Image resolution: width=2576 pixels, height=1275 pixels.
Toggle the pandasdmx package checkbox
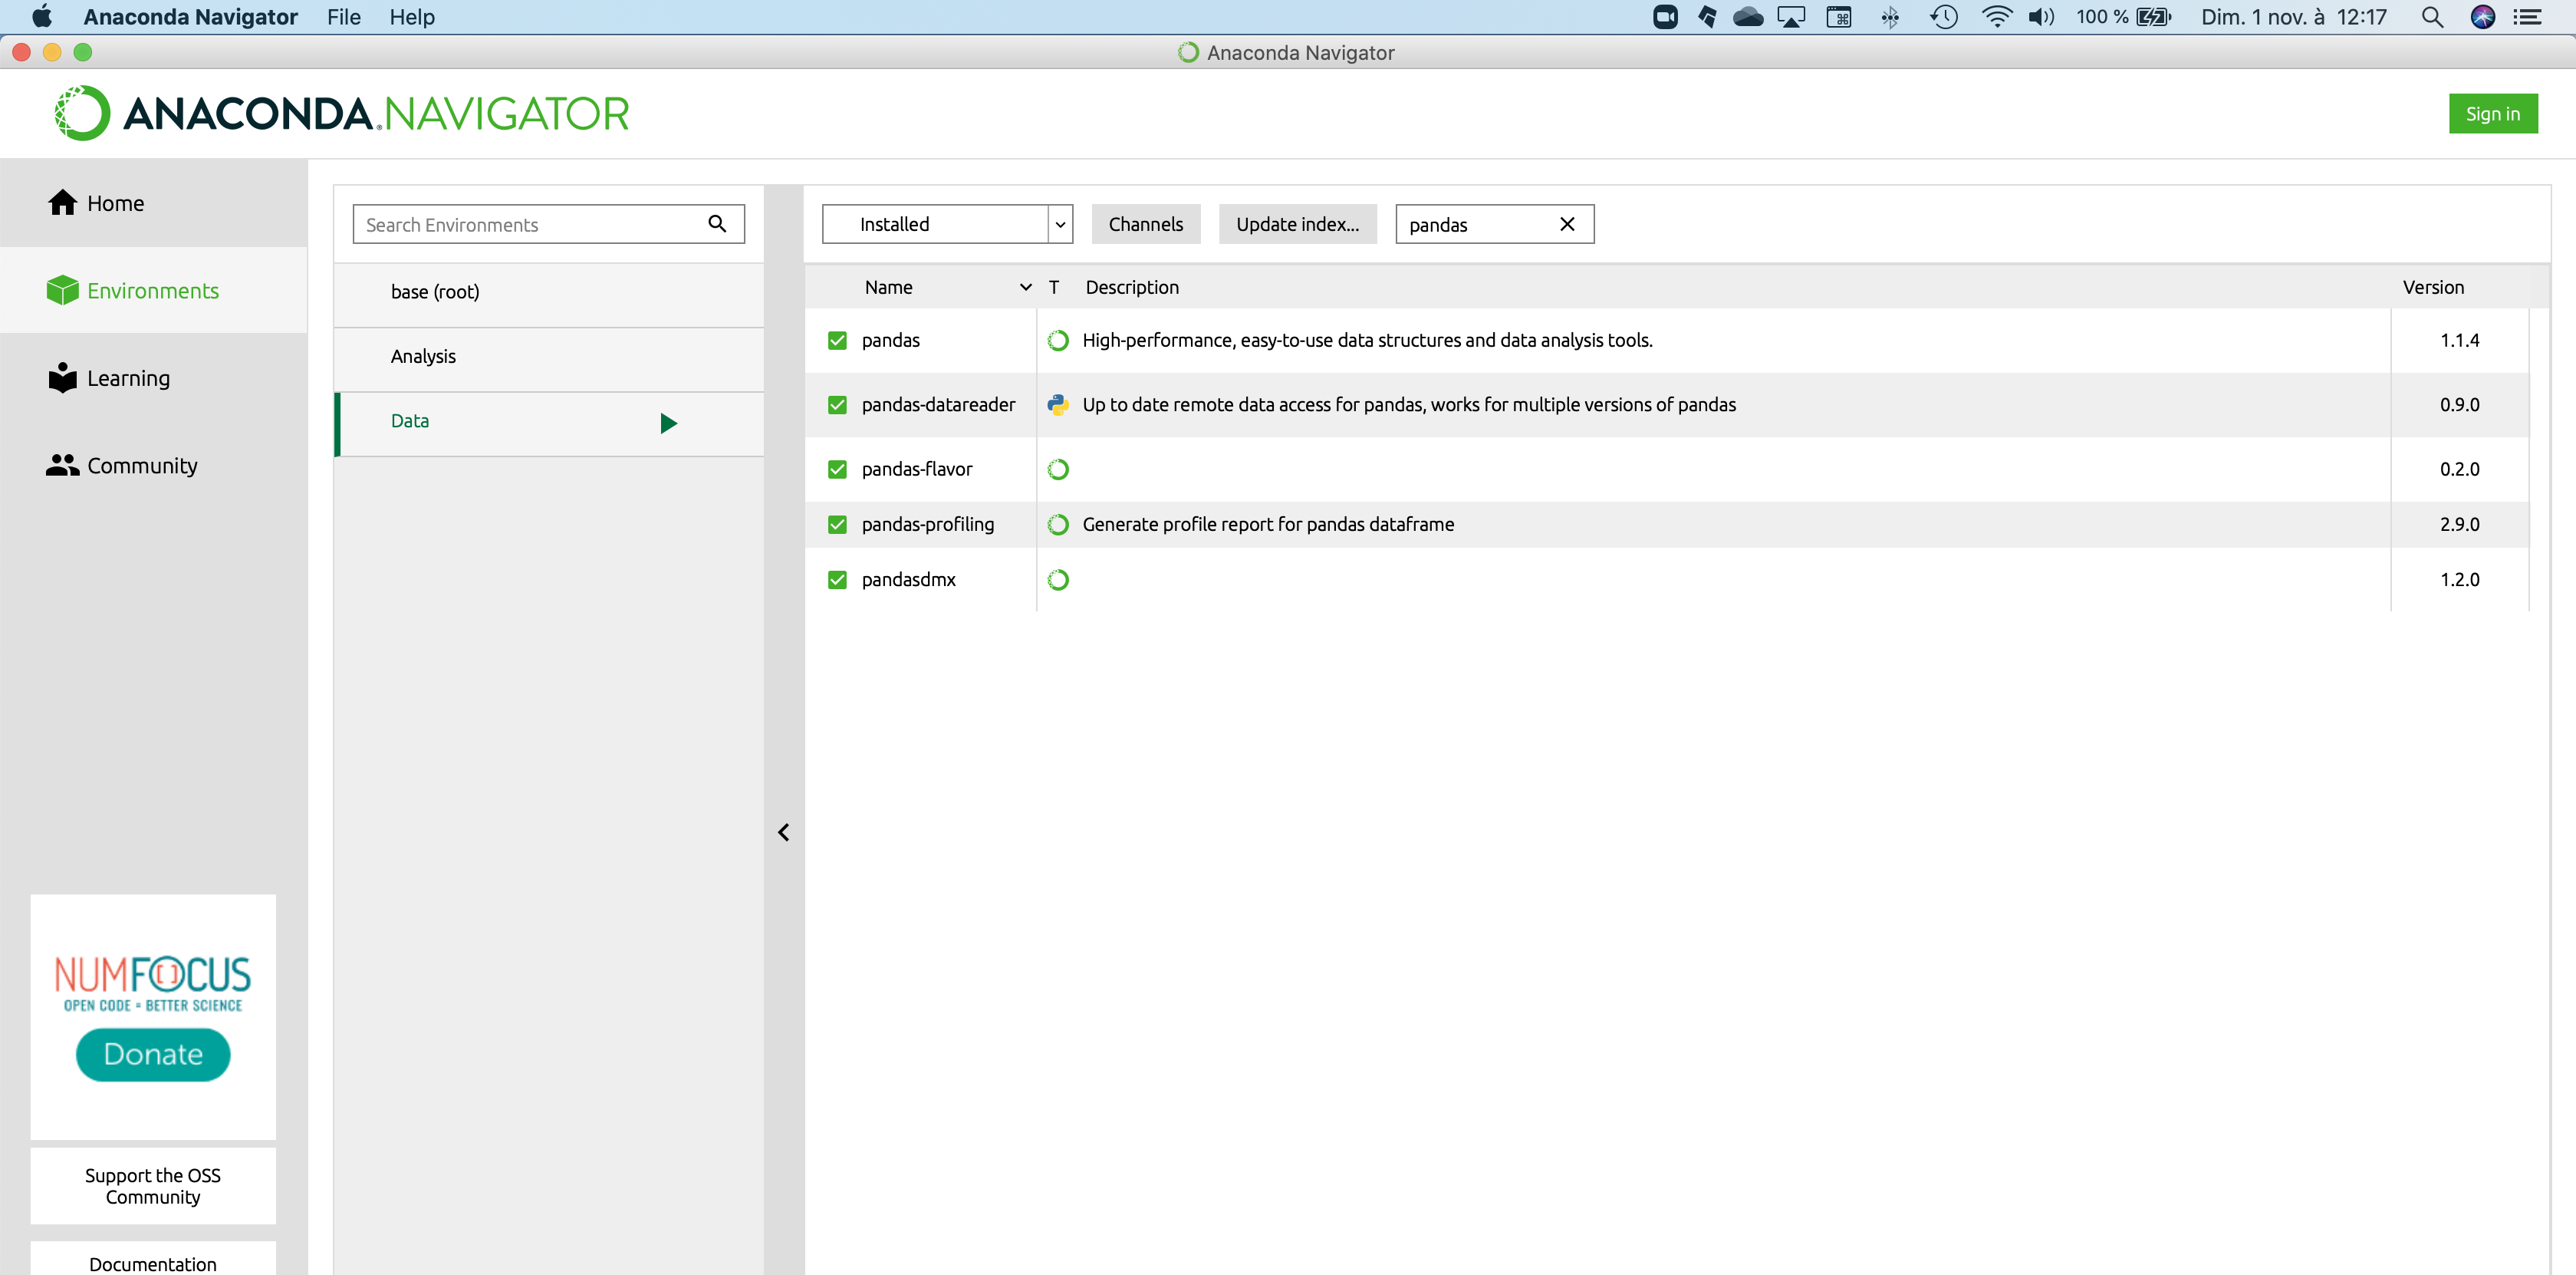(837, 580)
